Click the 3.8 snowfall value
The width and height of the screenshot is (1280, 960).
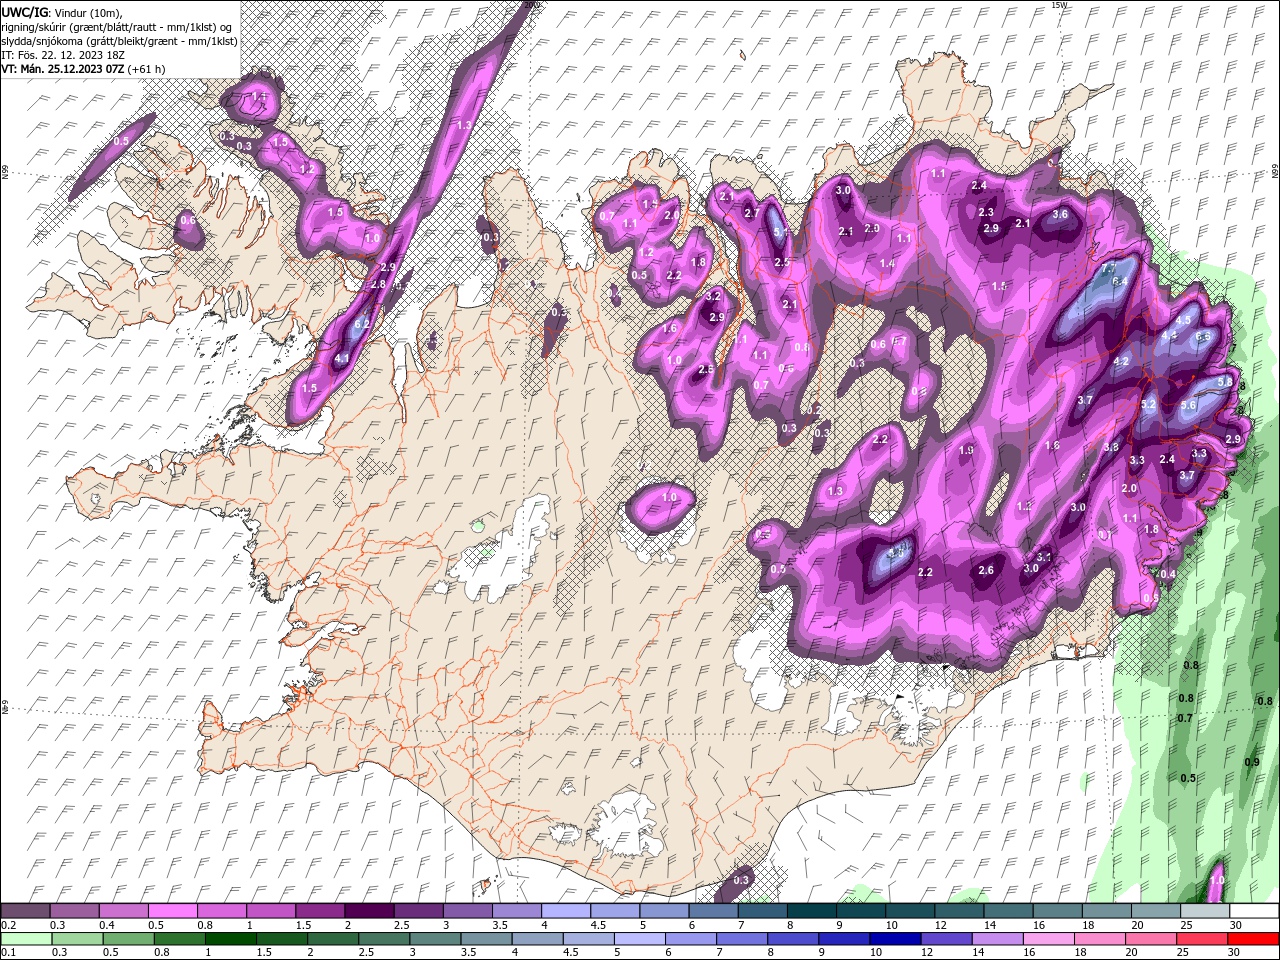(1110, 447)
